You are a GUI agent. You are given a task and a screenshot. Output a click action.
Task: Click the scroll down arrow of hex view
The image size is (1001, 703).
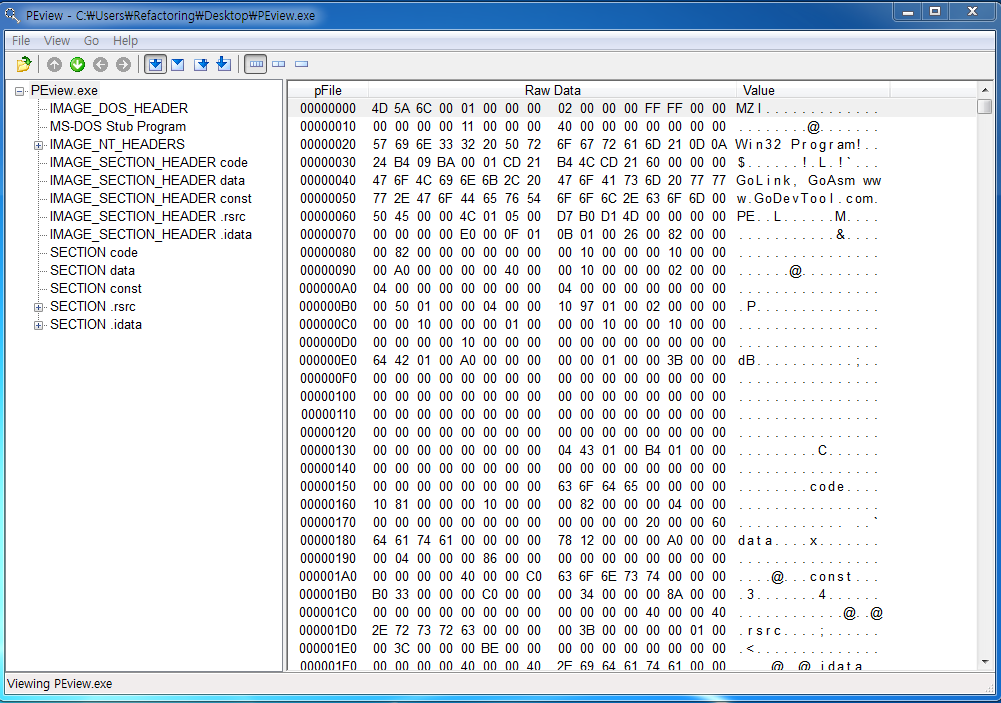click(x=985, y=662)
